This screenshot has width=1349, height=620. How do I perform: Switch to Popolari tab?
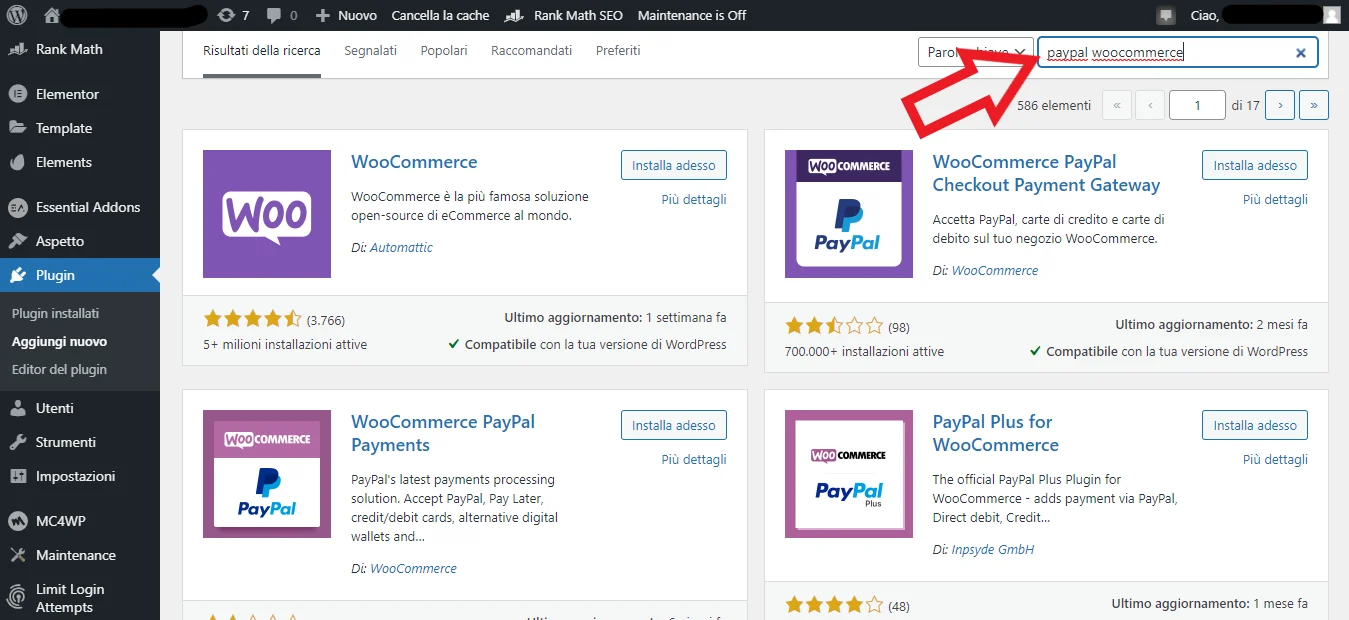coord(444,51)
